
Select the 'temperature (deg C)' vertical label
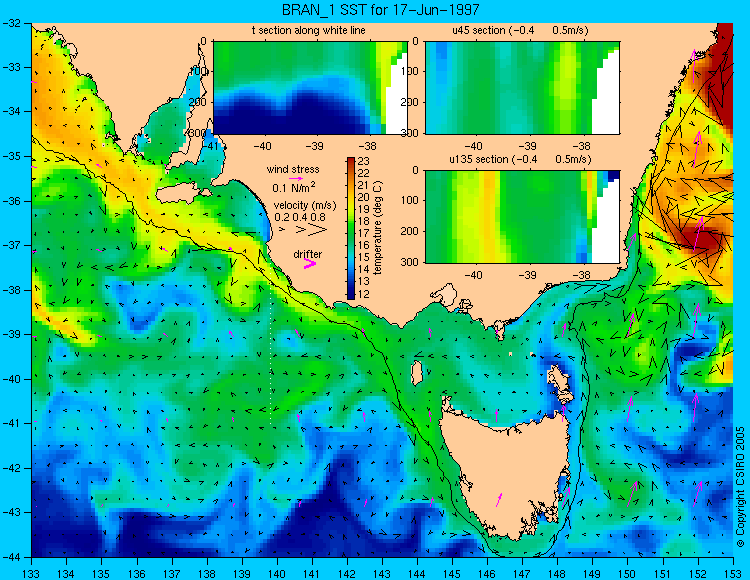tap(378, 228)
